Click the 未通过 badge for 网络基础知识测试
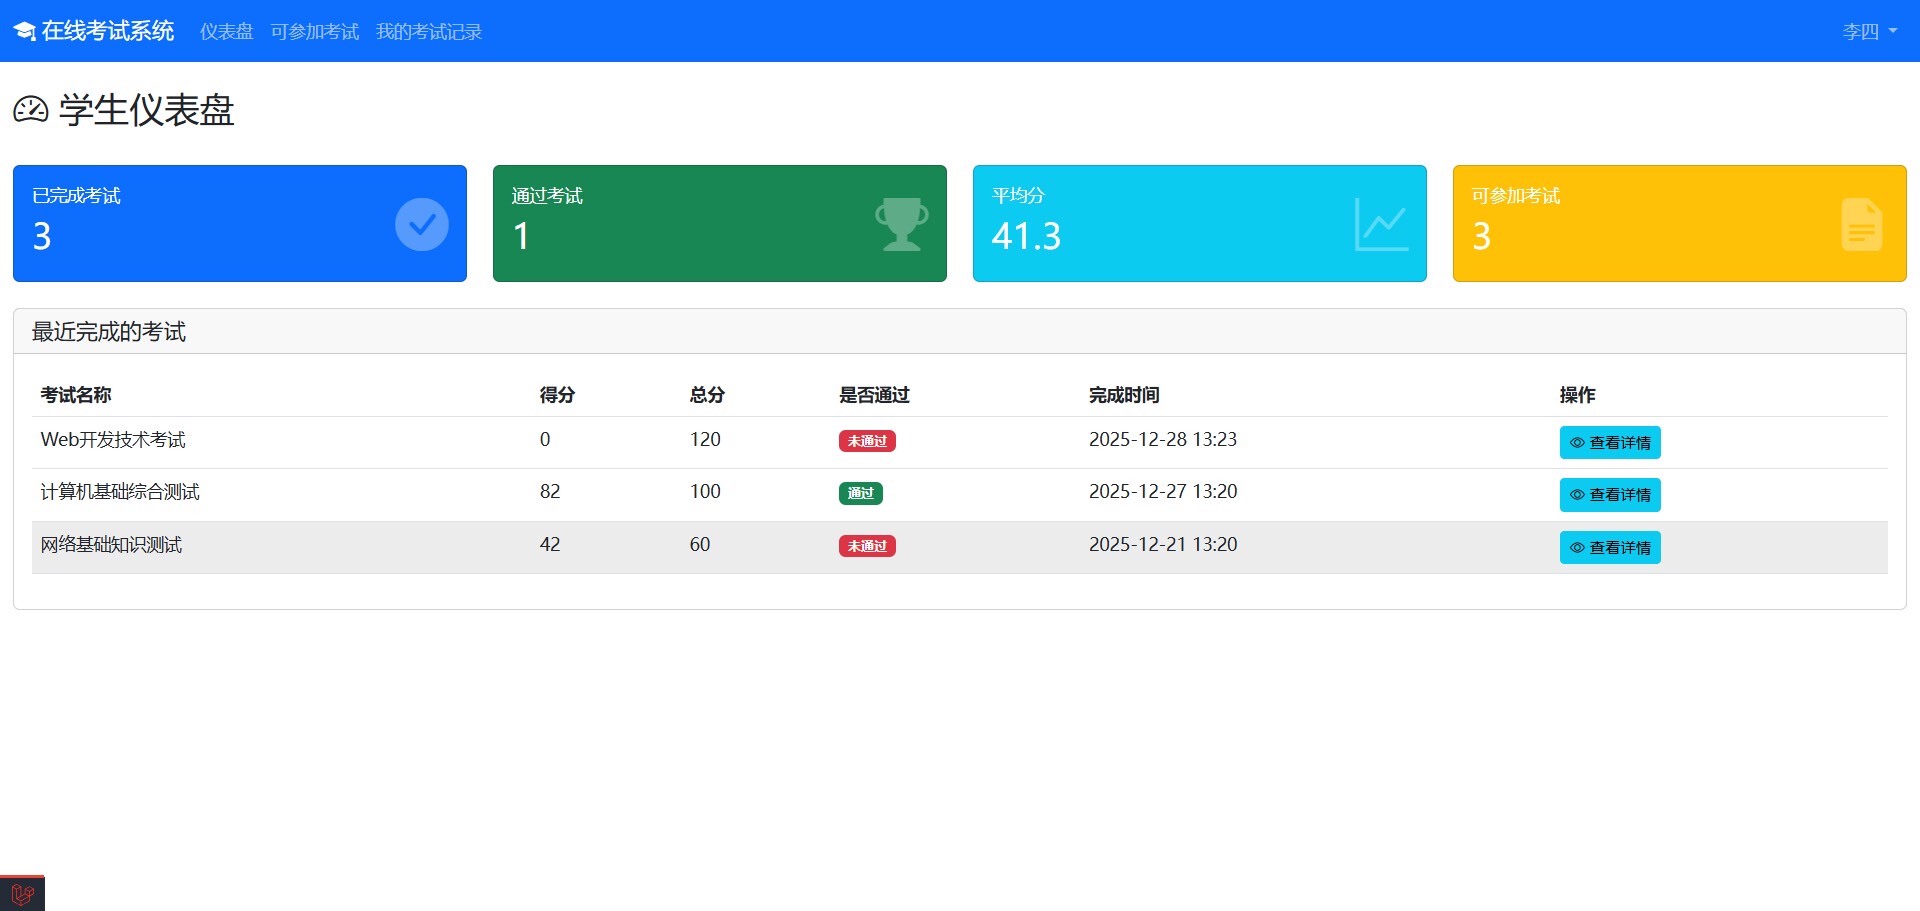The width and height of the screenshot is (1920, 911). click(x=866, y=546)
